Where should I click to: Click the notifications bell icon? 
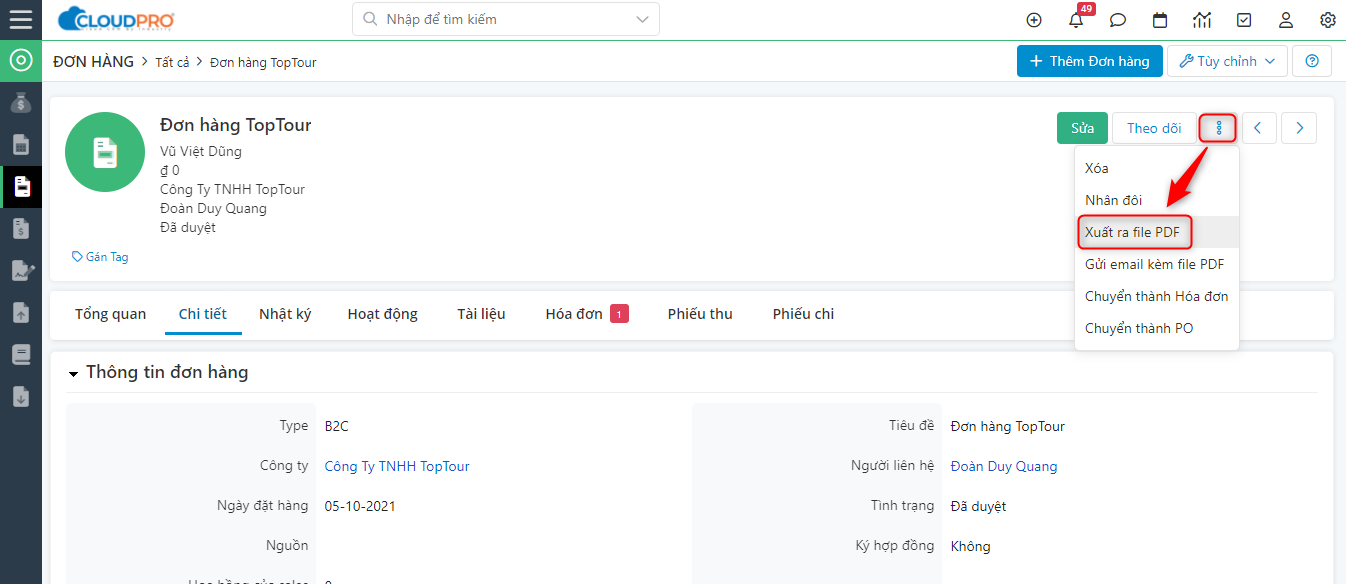(x=1076, y=20)
